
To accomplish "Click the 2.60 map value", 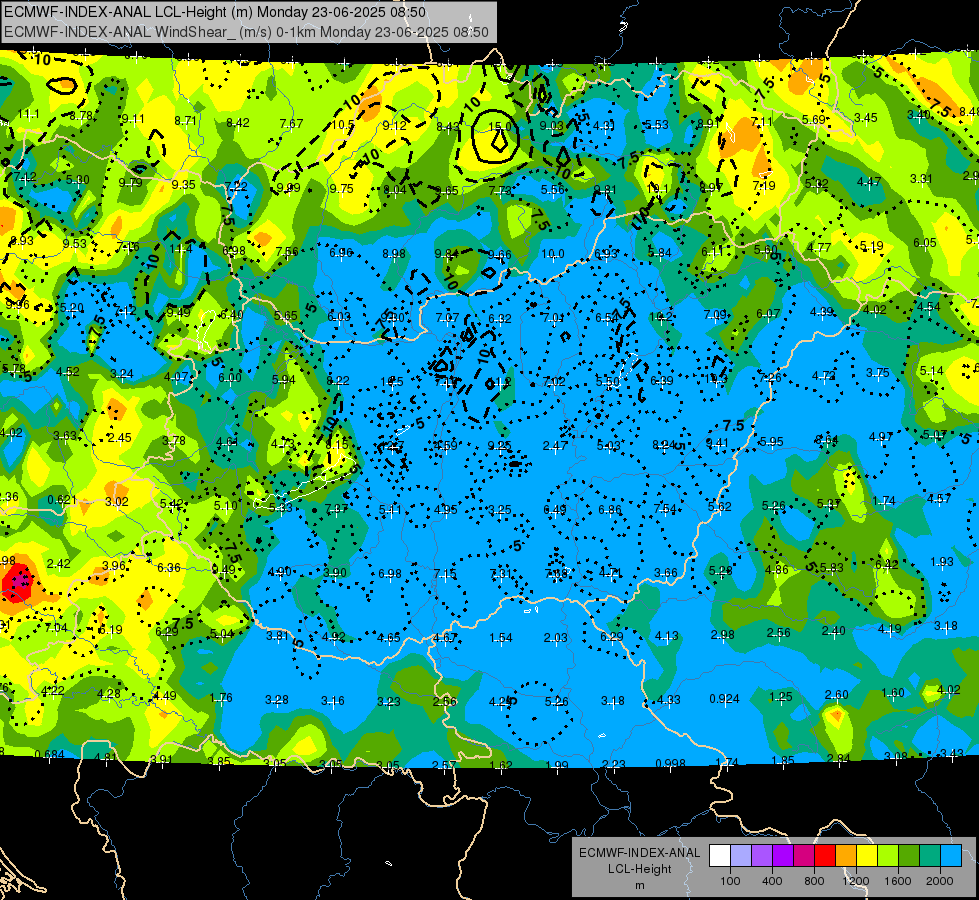I will (x=837, y=695).
